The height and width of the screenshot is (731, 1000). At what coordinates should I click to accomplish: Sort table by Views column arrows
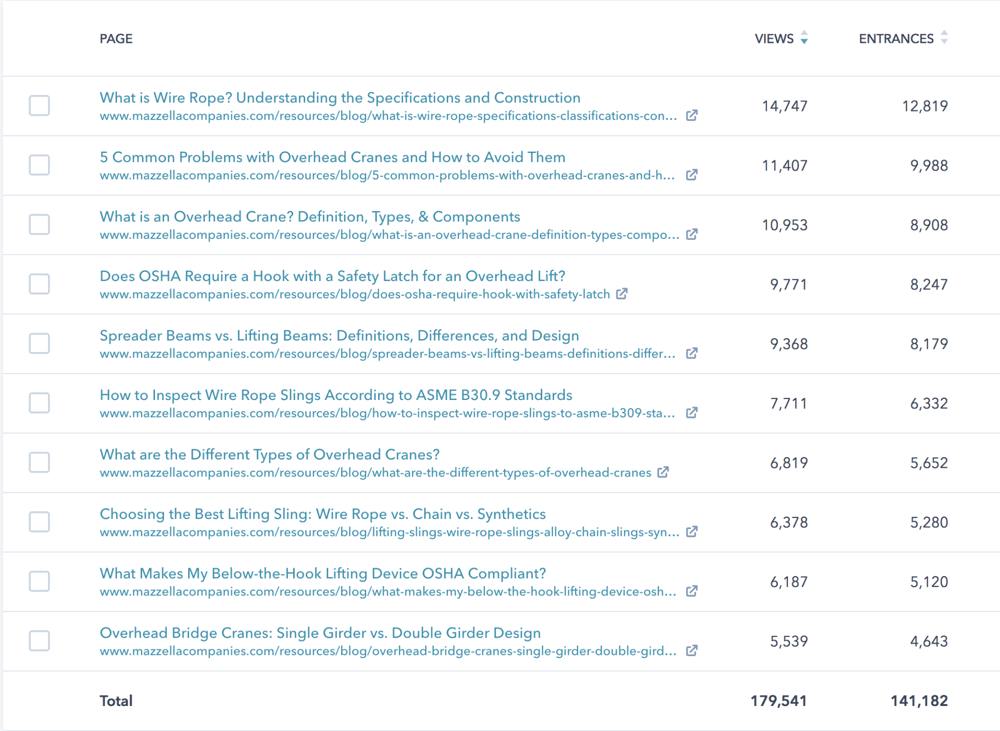(x=804, y=39)
